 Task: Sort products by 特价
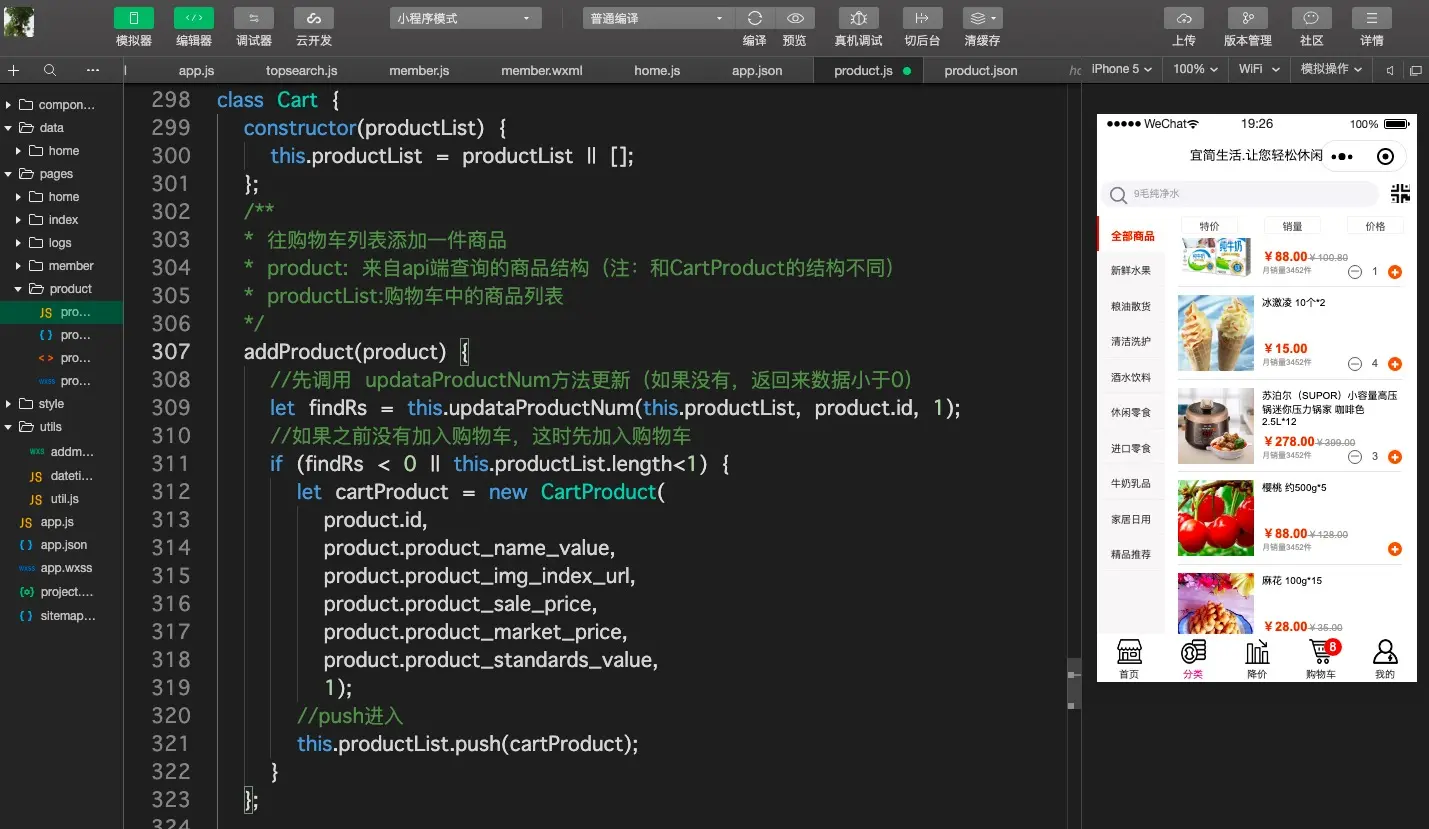[1209, 226]
